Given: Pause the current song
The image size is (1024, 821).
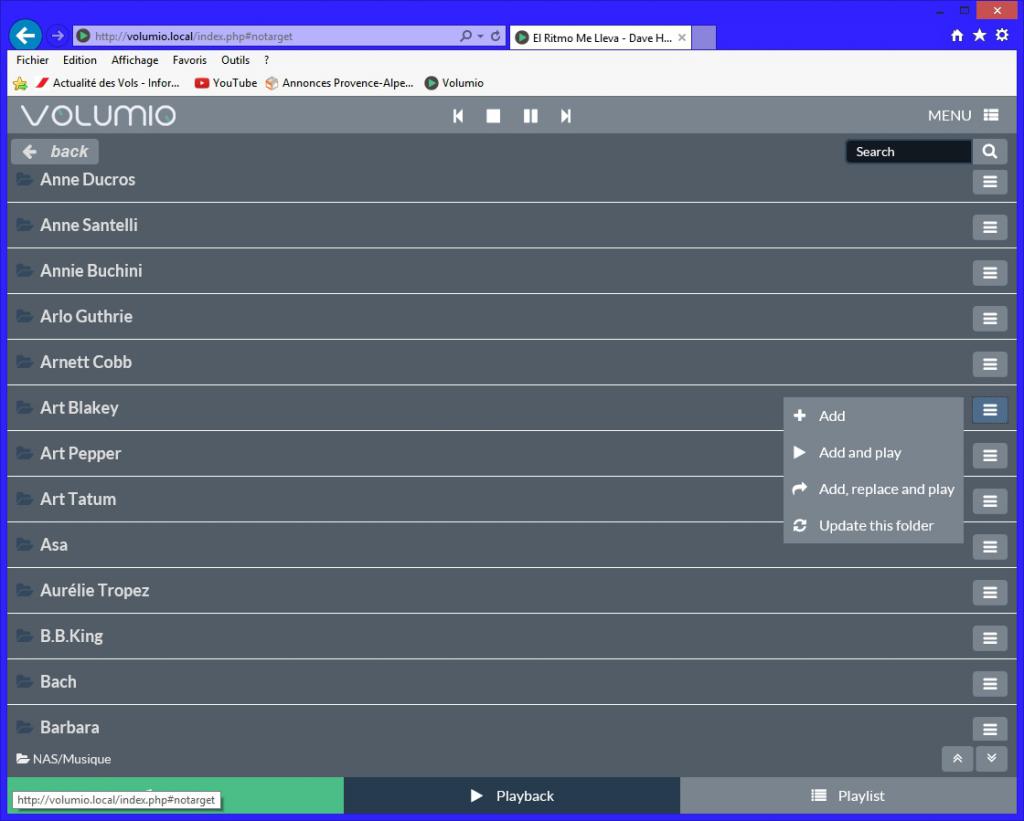Looking at the screenshot, I should (530, 116).
